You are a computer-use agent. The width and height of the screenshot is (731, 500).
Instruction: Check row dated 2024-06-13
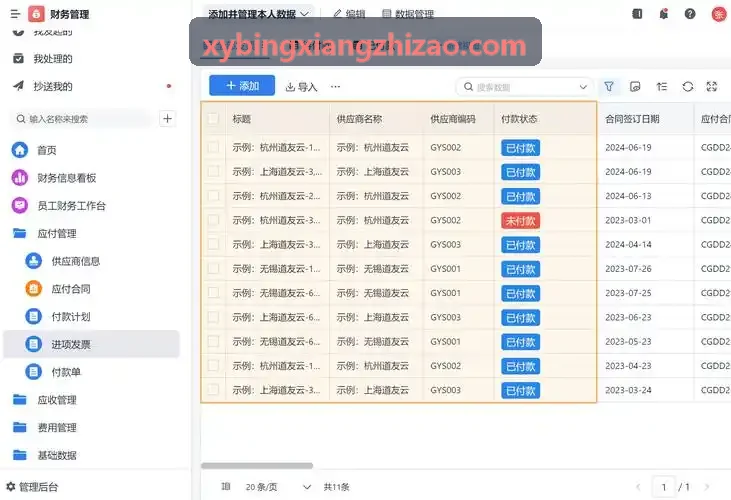213,196
